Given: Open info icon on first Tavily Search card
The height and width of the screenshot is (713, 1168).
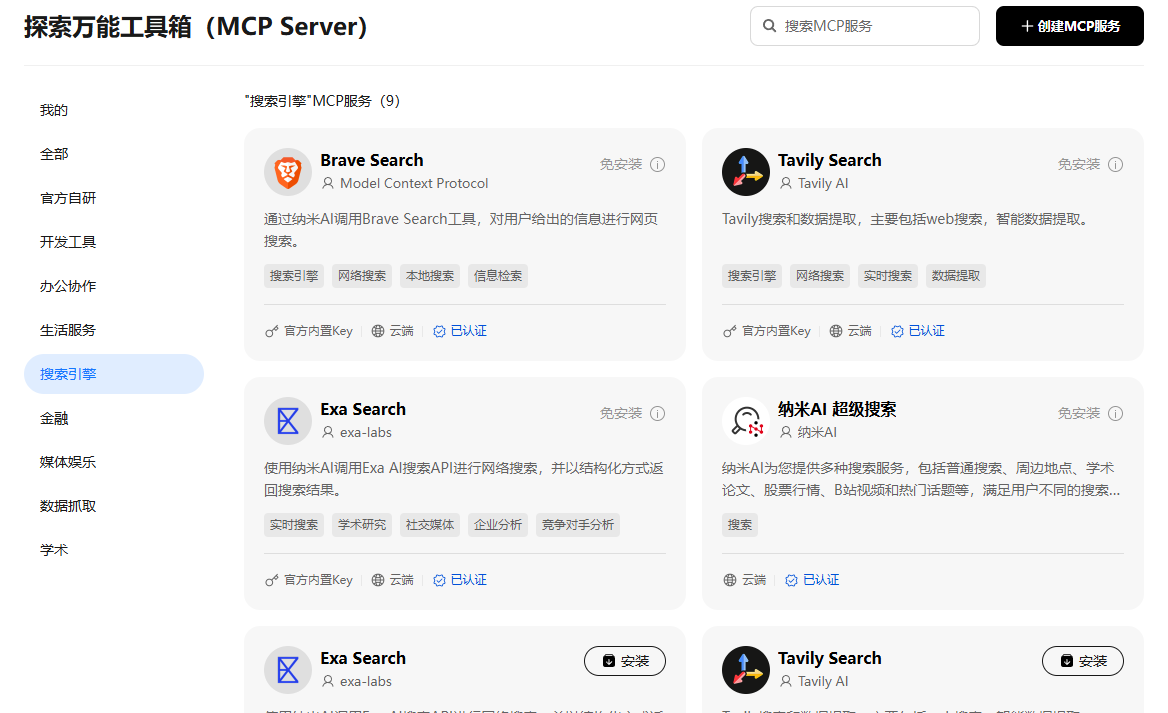Looking at the screenshot, I should coord(1115,165).
